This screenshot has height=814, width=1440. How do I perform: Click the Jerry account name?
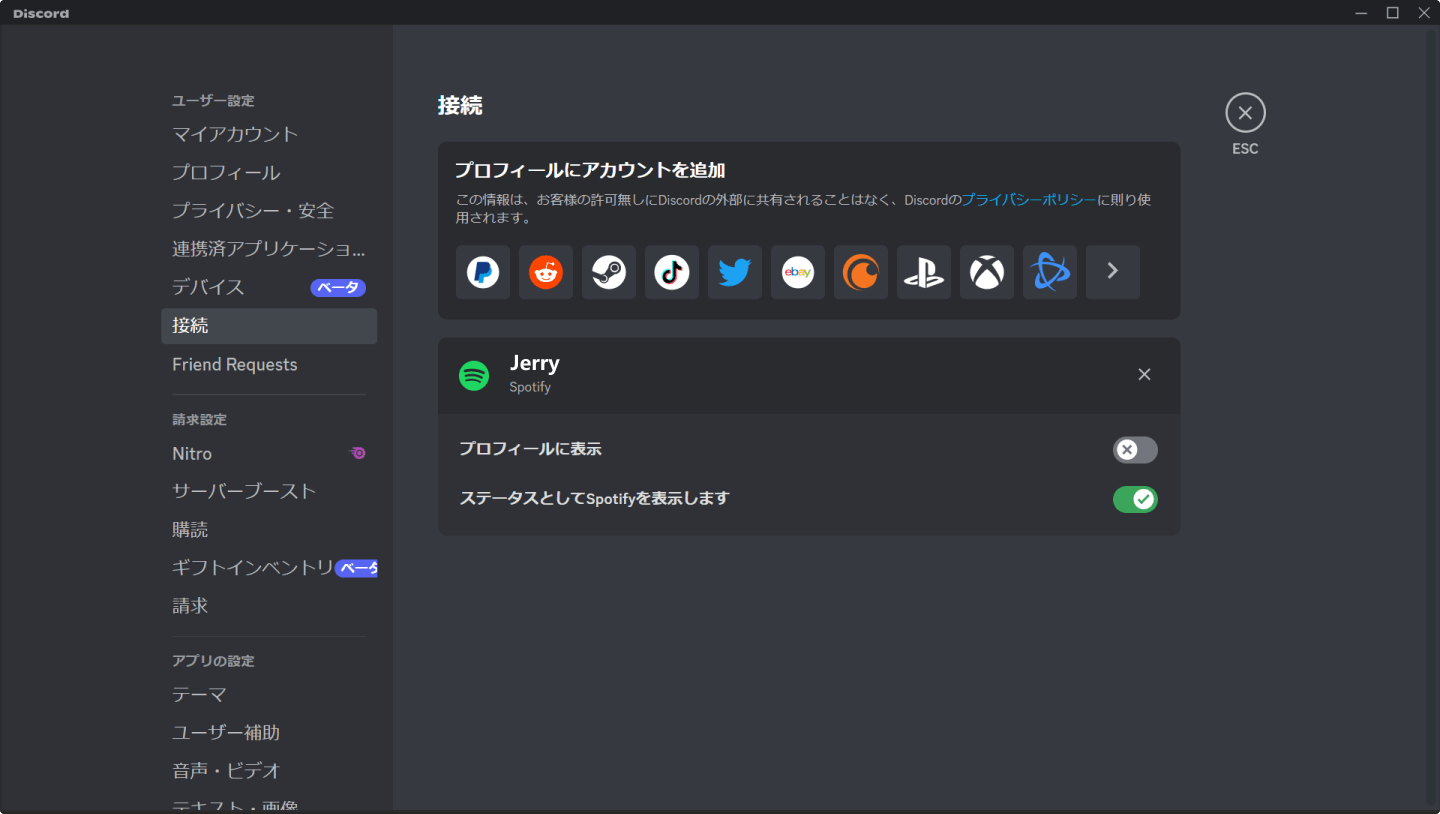pos(535,363)
